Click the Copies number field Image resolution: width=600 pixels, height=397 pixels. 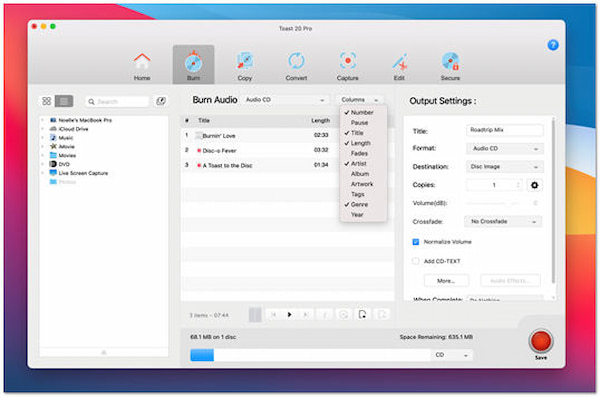491,185
